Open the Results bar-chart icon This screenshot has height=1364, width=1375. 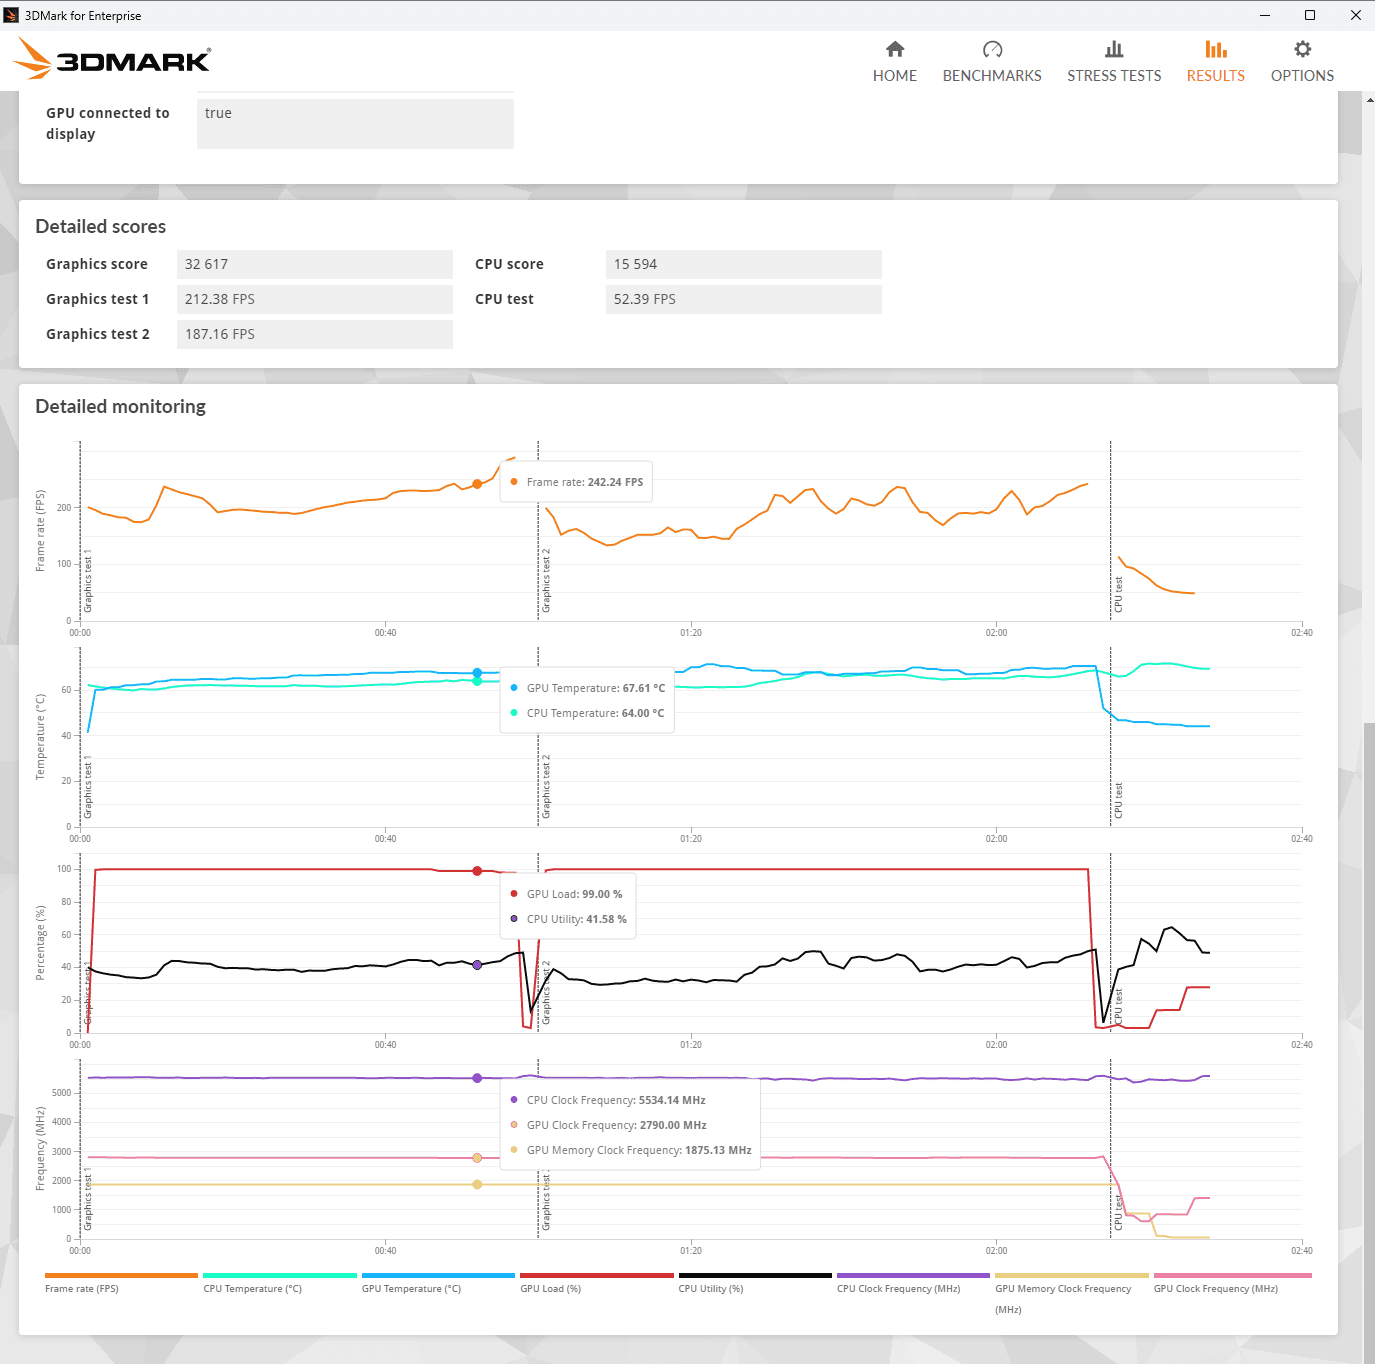coord(1216,49)
